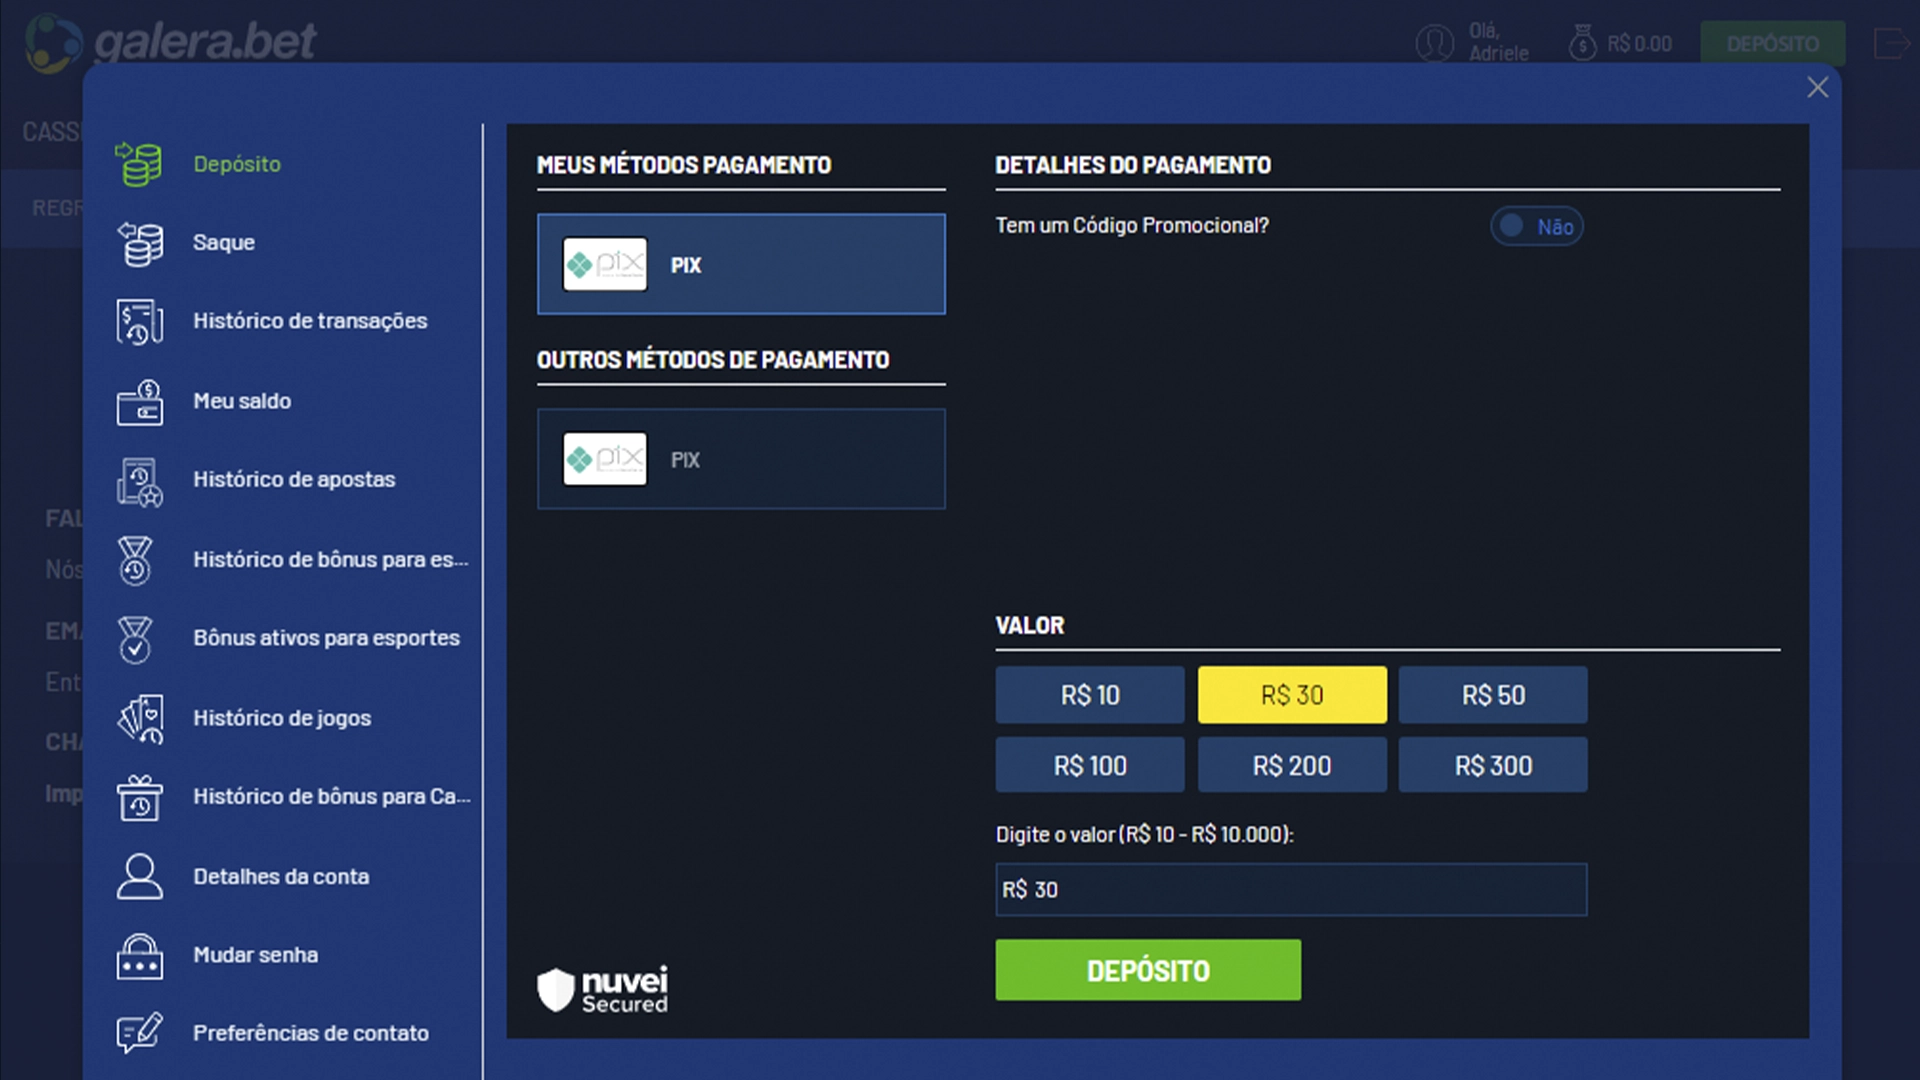Click the Saque coins icon
The width and height of the screenshot is (1920, 1080).
point(140,243)
